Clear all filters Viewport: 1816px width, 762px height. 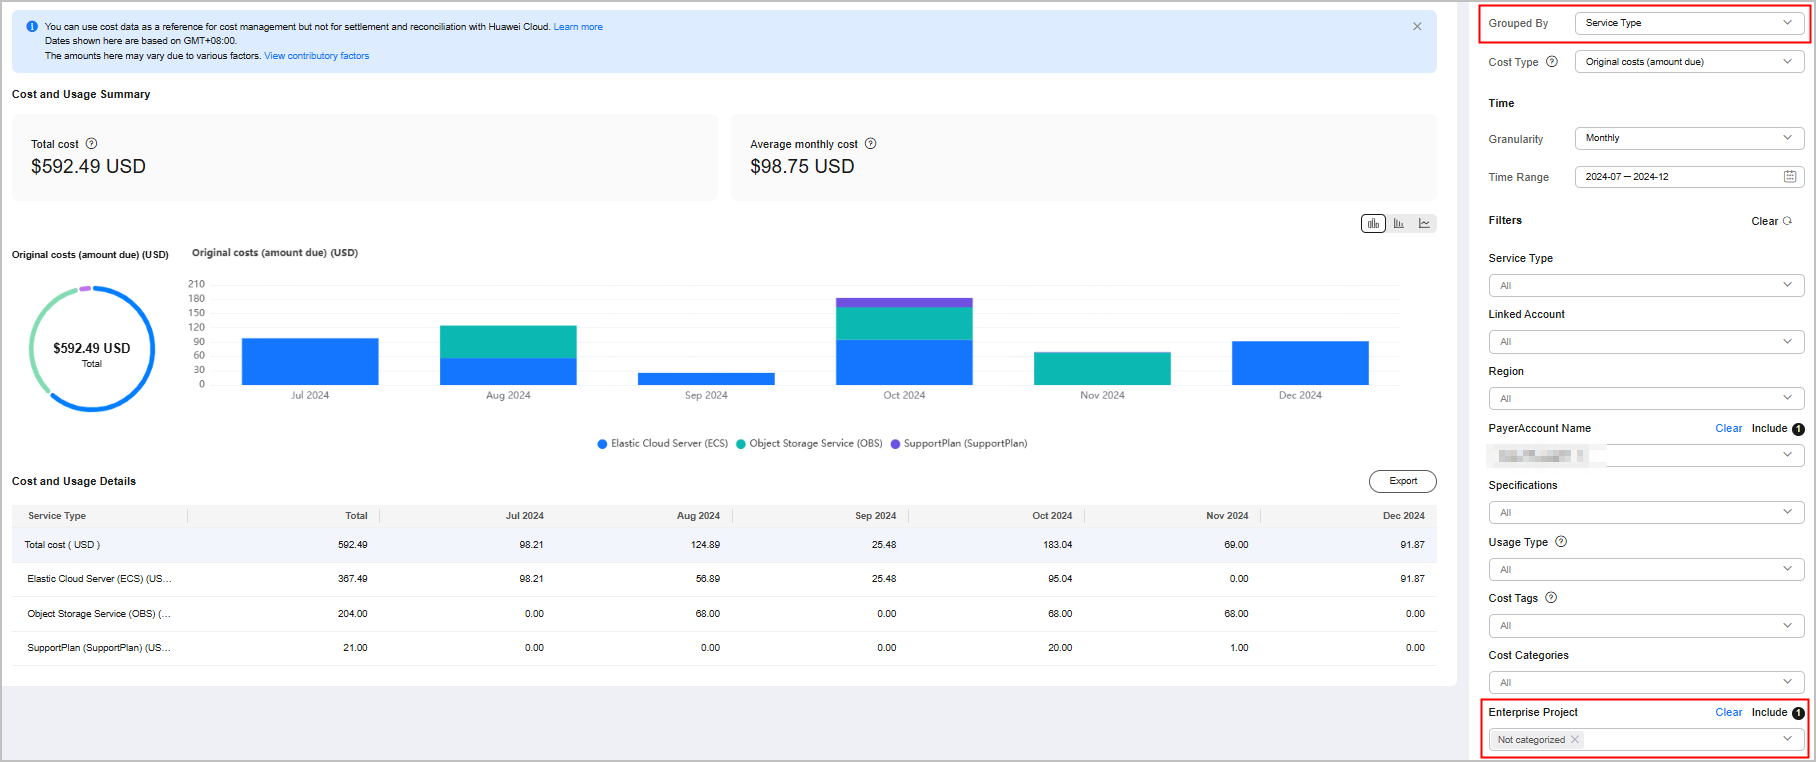click(x=1771, y=221)
